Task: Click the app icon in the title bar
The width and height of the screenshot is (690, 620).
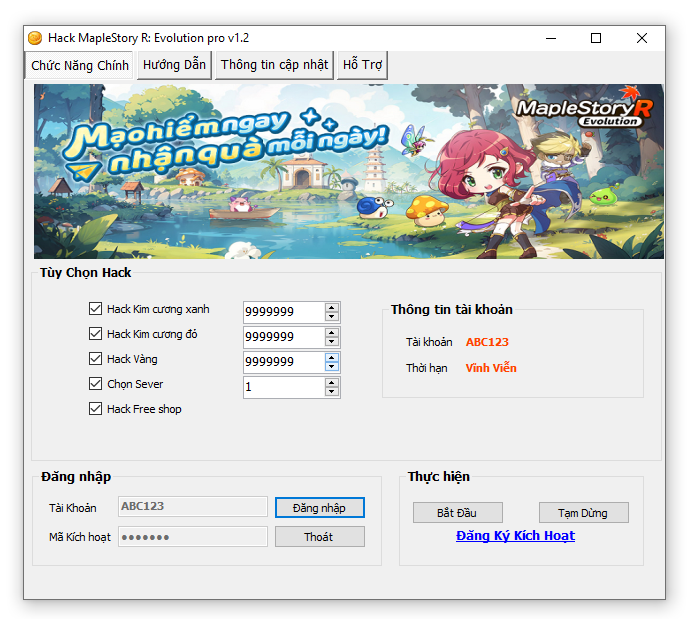Action: click(x=35, y=38)
